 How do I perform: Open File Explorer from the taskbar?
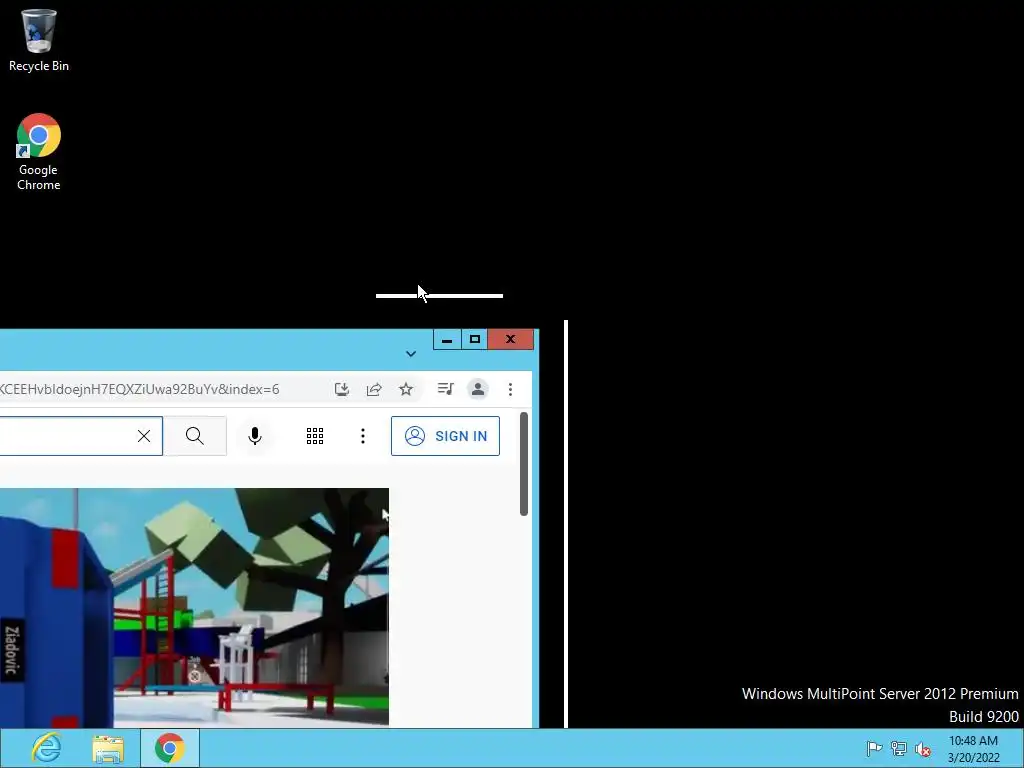click(x=108, y=748)
